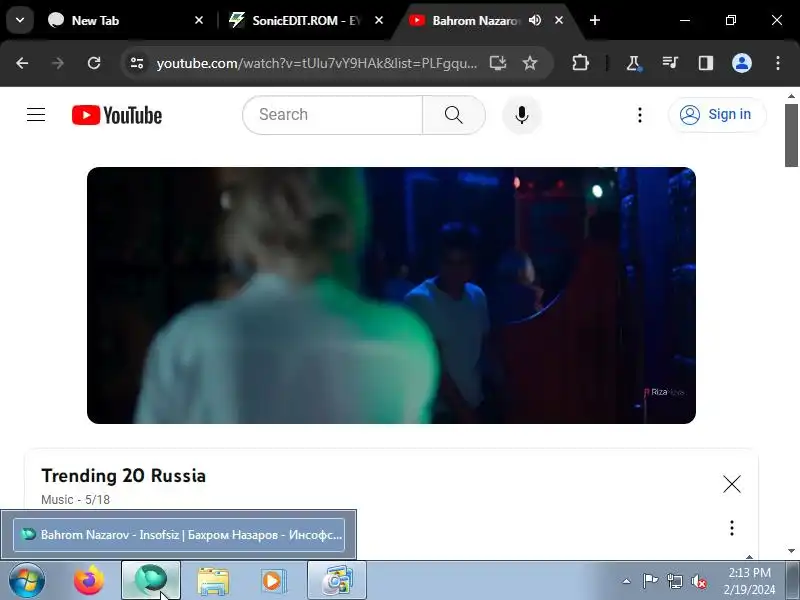Screen dimensions: 800x600
Task: Search with voice microphone icon
Action: click(x=521, y=115)
